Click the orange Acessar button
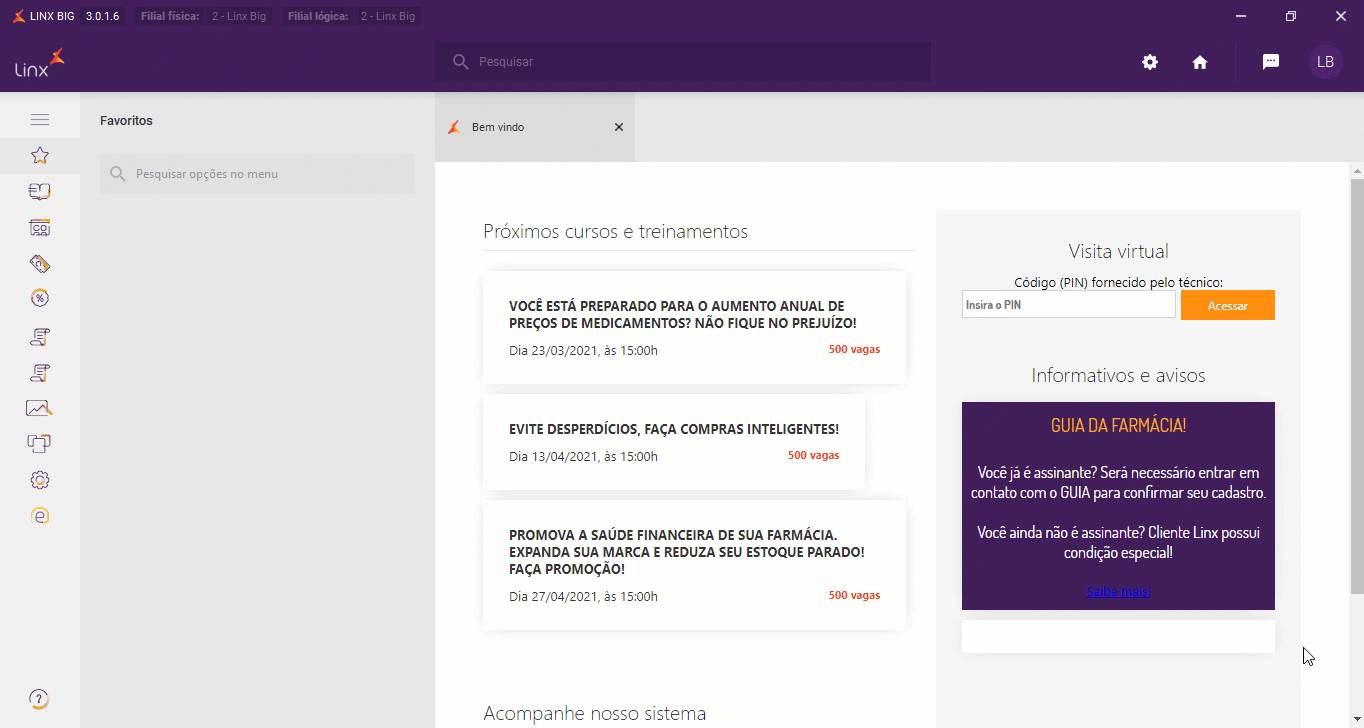 point(1227,305)
